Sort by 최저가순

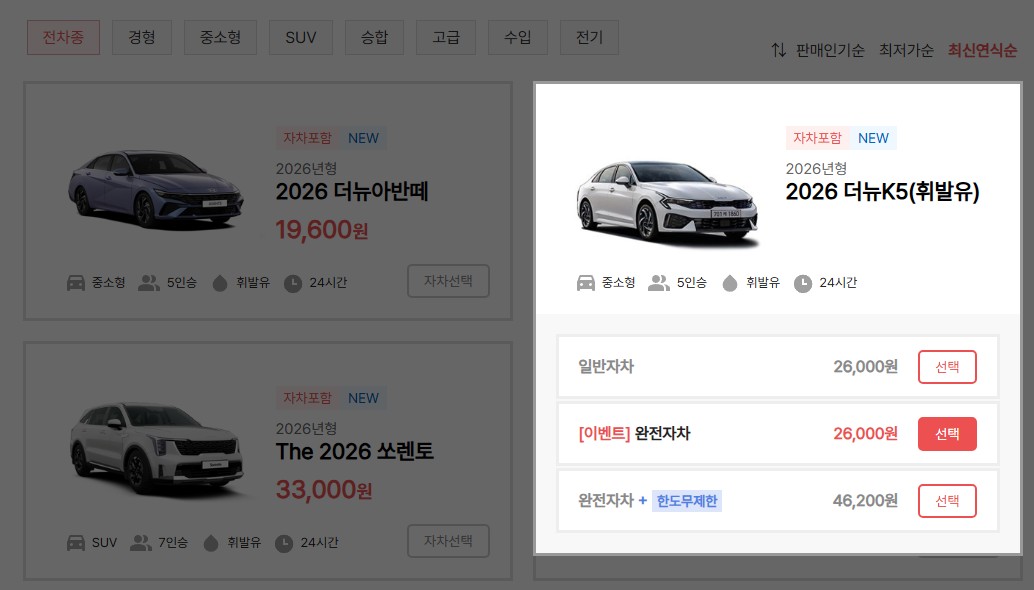tap(906, 50)
